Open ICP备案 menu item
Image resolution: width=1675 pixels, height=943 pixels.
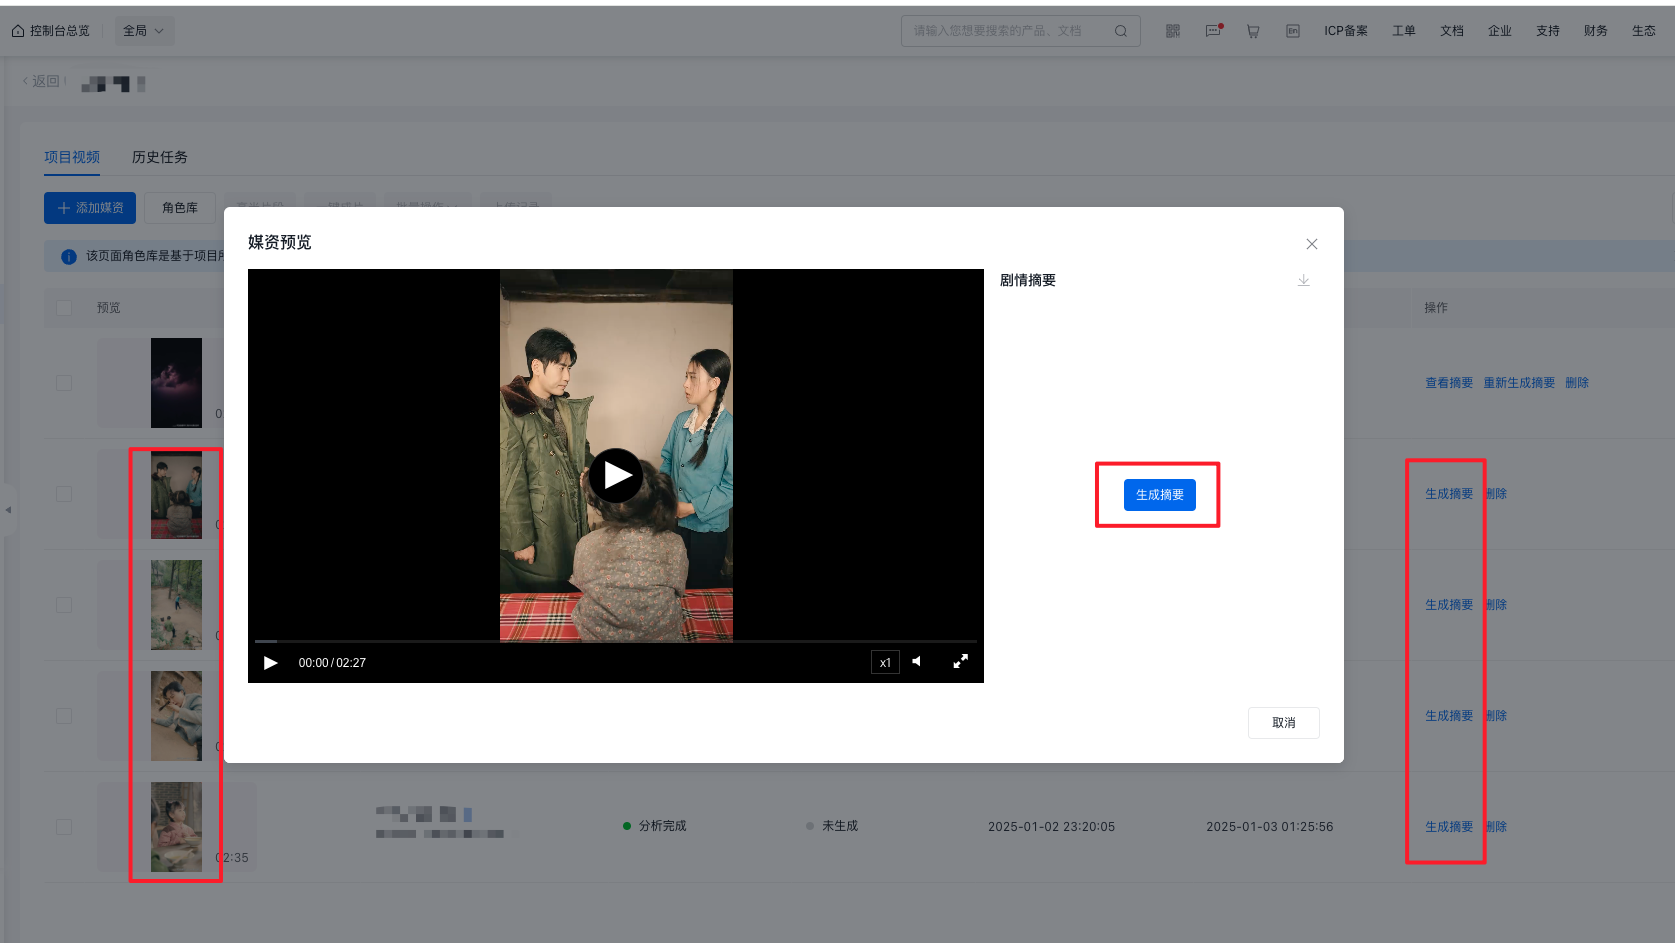pyautogui.click(x=1346, y=31)
